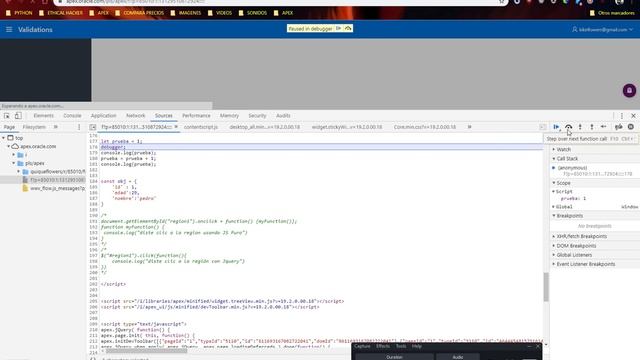The width and height of the screenshot is (640, 360).
Task: Toggle the device toolbar icon
Action: coord(18,116)
